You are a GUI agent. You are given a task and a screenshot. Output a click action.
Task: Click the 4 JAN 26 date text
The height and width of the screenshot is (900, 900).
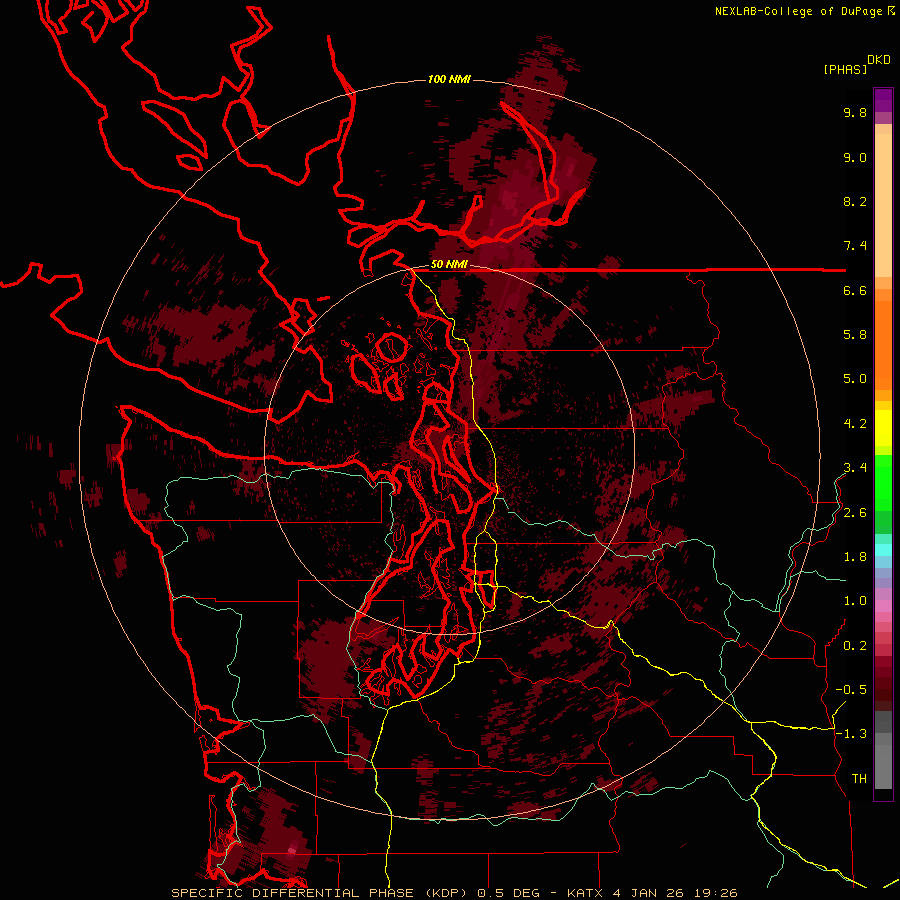pos(651,893)
